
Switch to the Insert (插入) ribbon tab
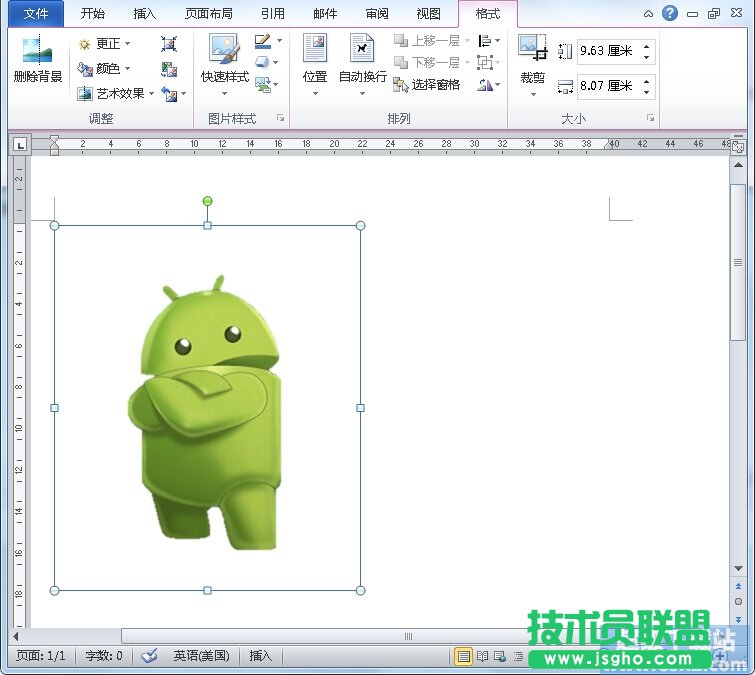click(x=145, y=14)
